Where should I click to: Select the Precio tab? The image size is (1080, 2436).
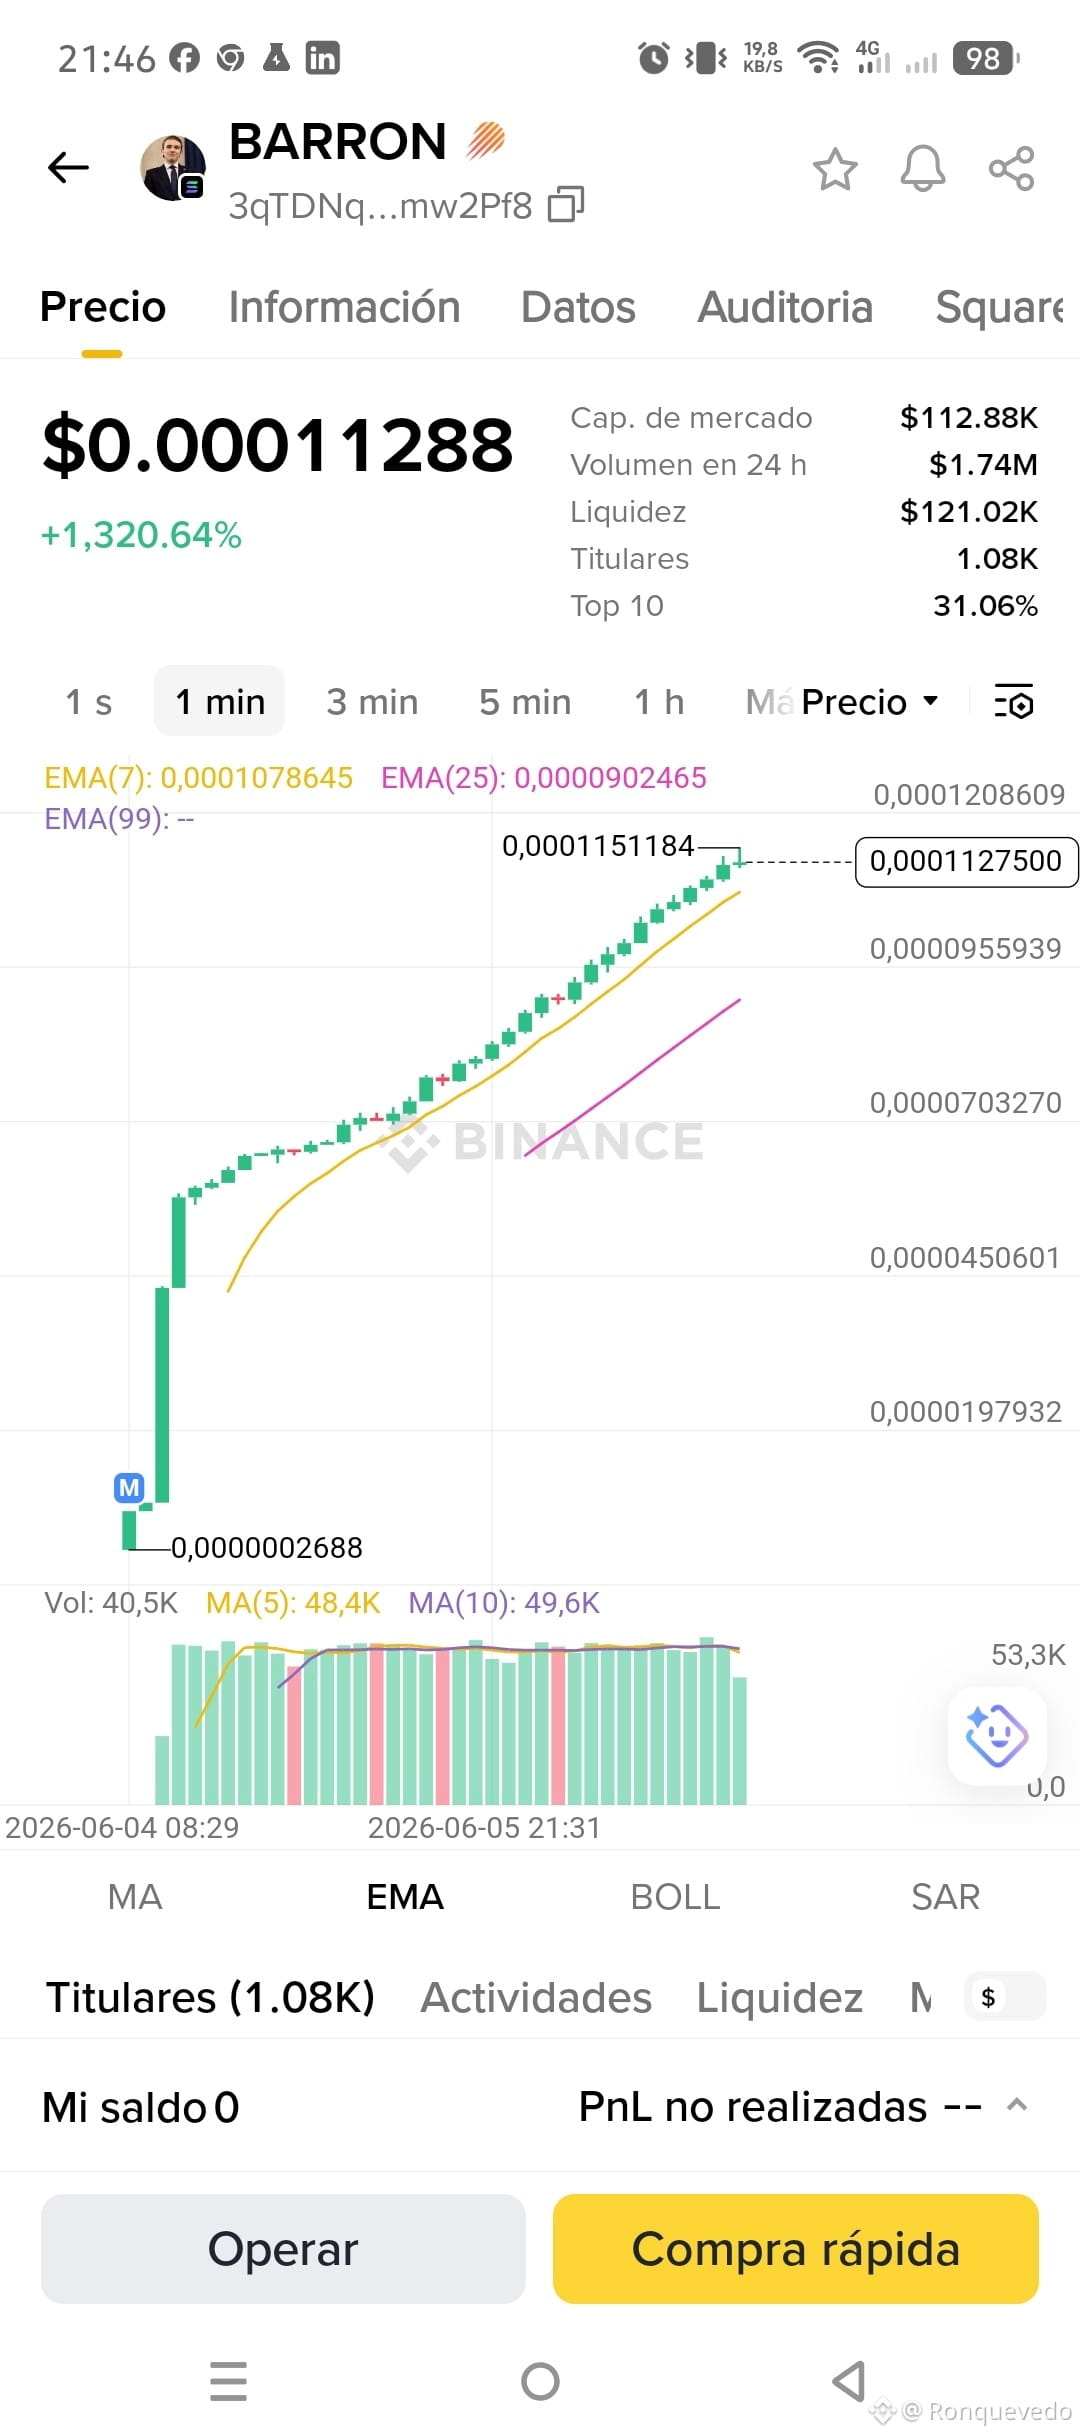tap(102, 307)
